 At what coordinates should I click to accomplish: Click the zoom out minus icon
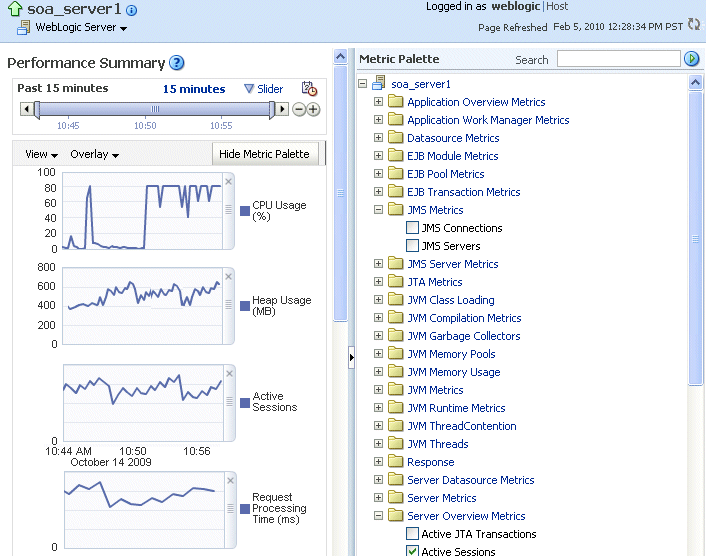[x=299, y=109]
